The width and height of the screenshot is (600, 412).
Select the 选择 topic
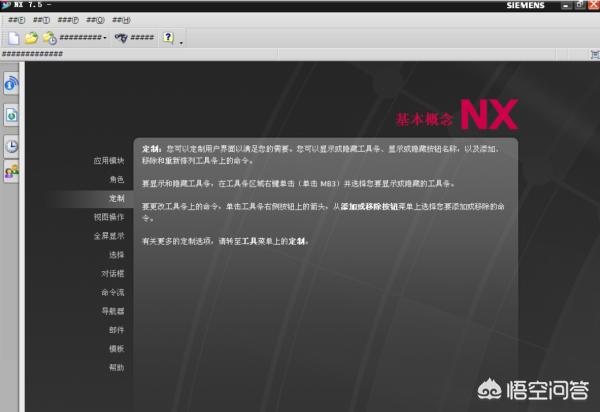[x=117, y=254]
